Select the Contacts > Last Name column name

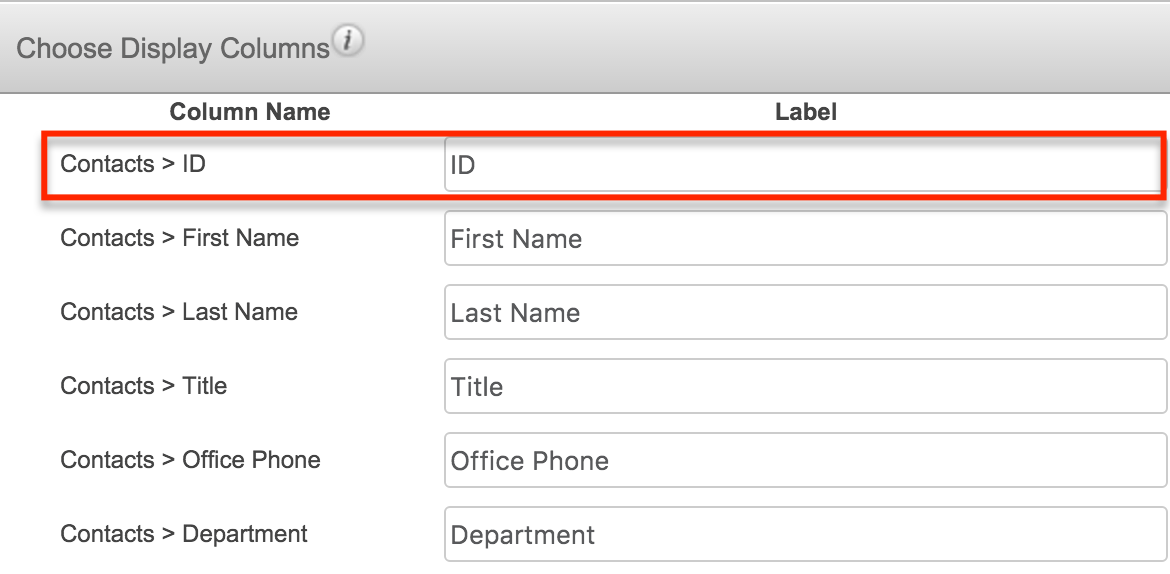179,312
